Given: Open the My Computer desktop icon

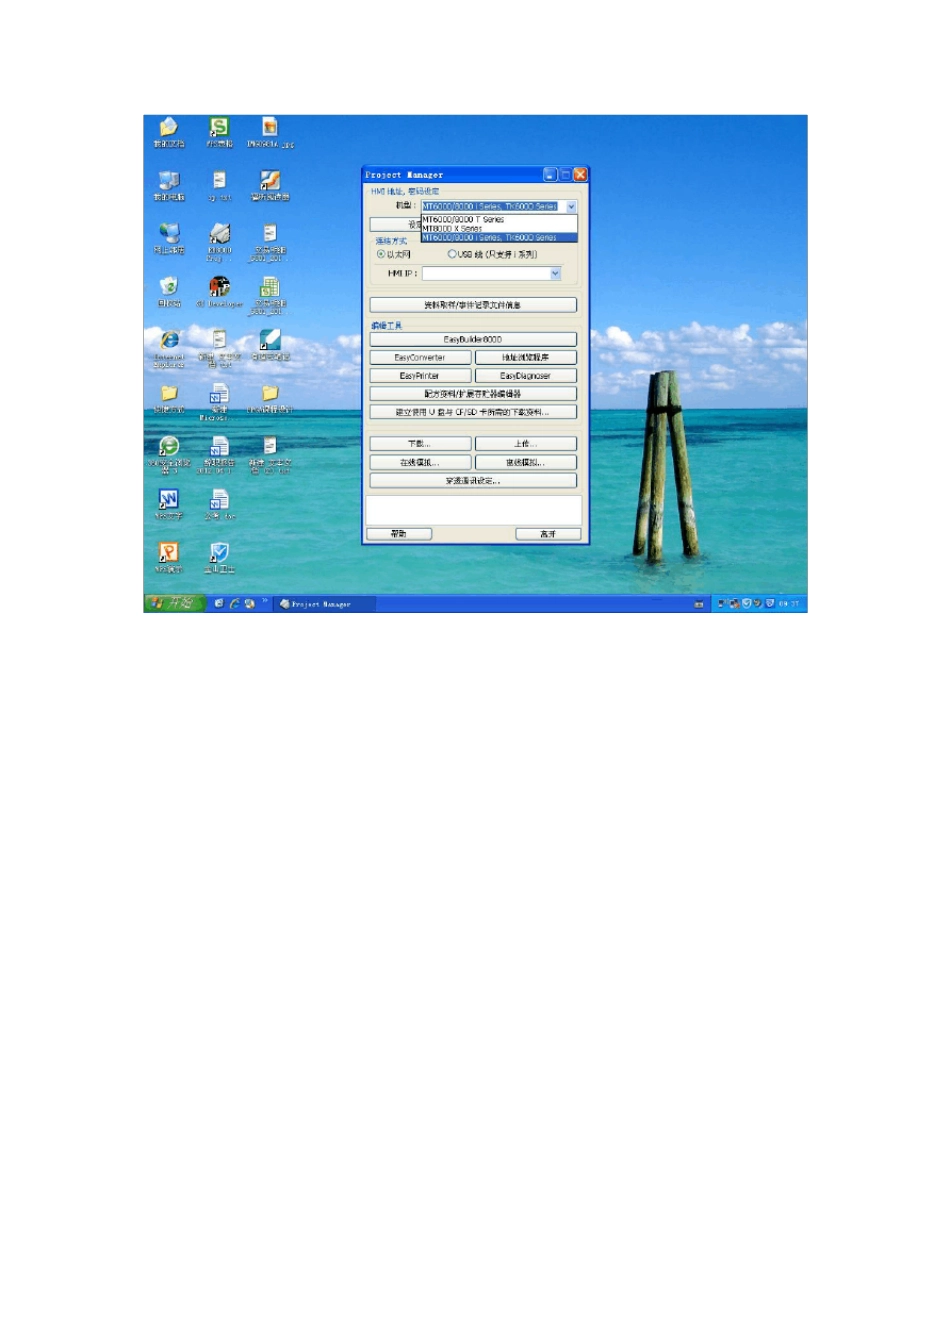Looking at the screenshot, I should [x=169, y=182].
